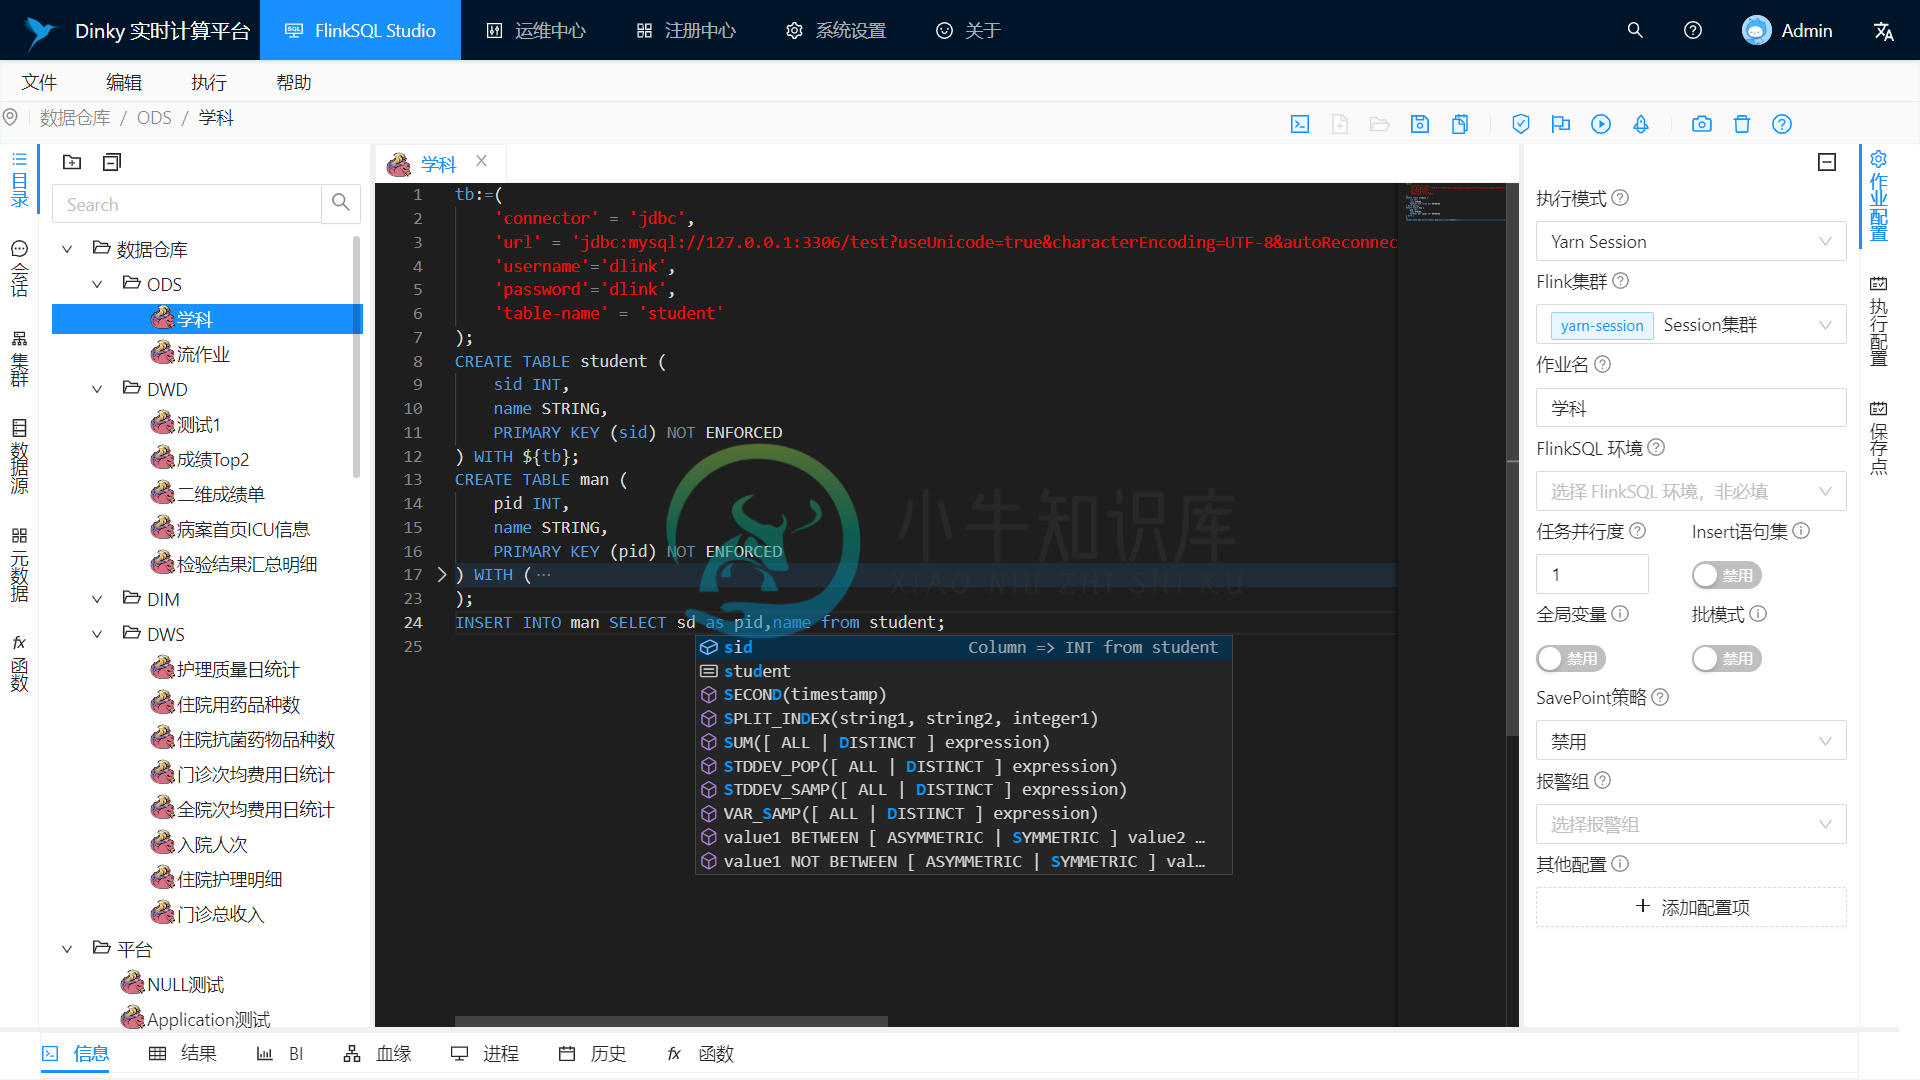Expand the SavePoint策略 禁用 dropdown
This screenshot has width=1920, height=1080.
click(x=1692, y=740)
